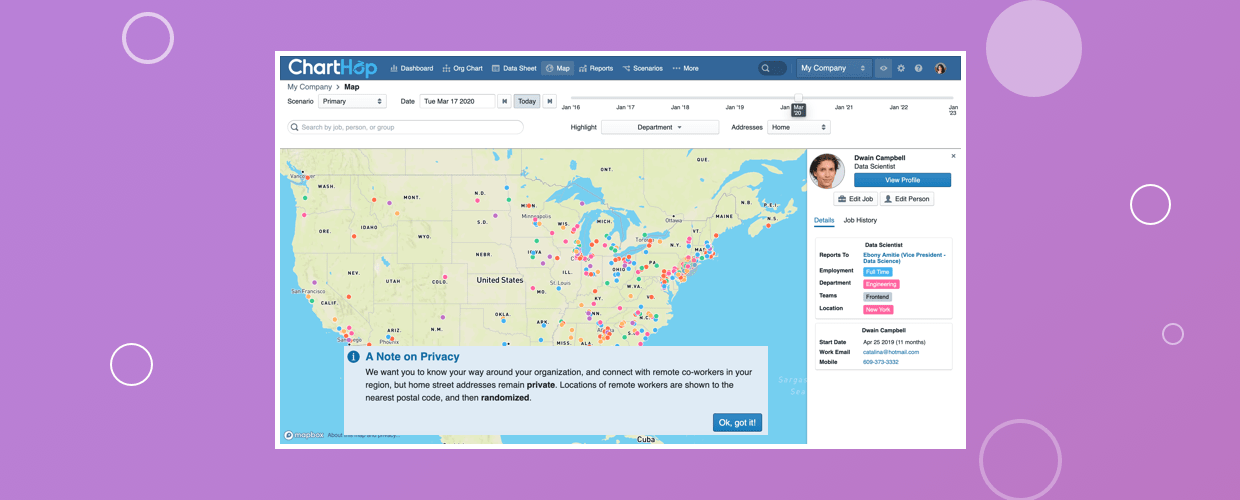Click the user avatar in the header
1240x500 pixels.
pyautogui.click(x=940, y=68)
